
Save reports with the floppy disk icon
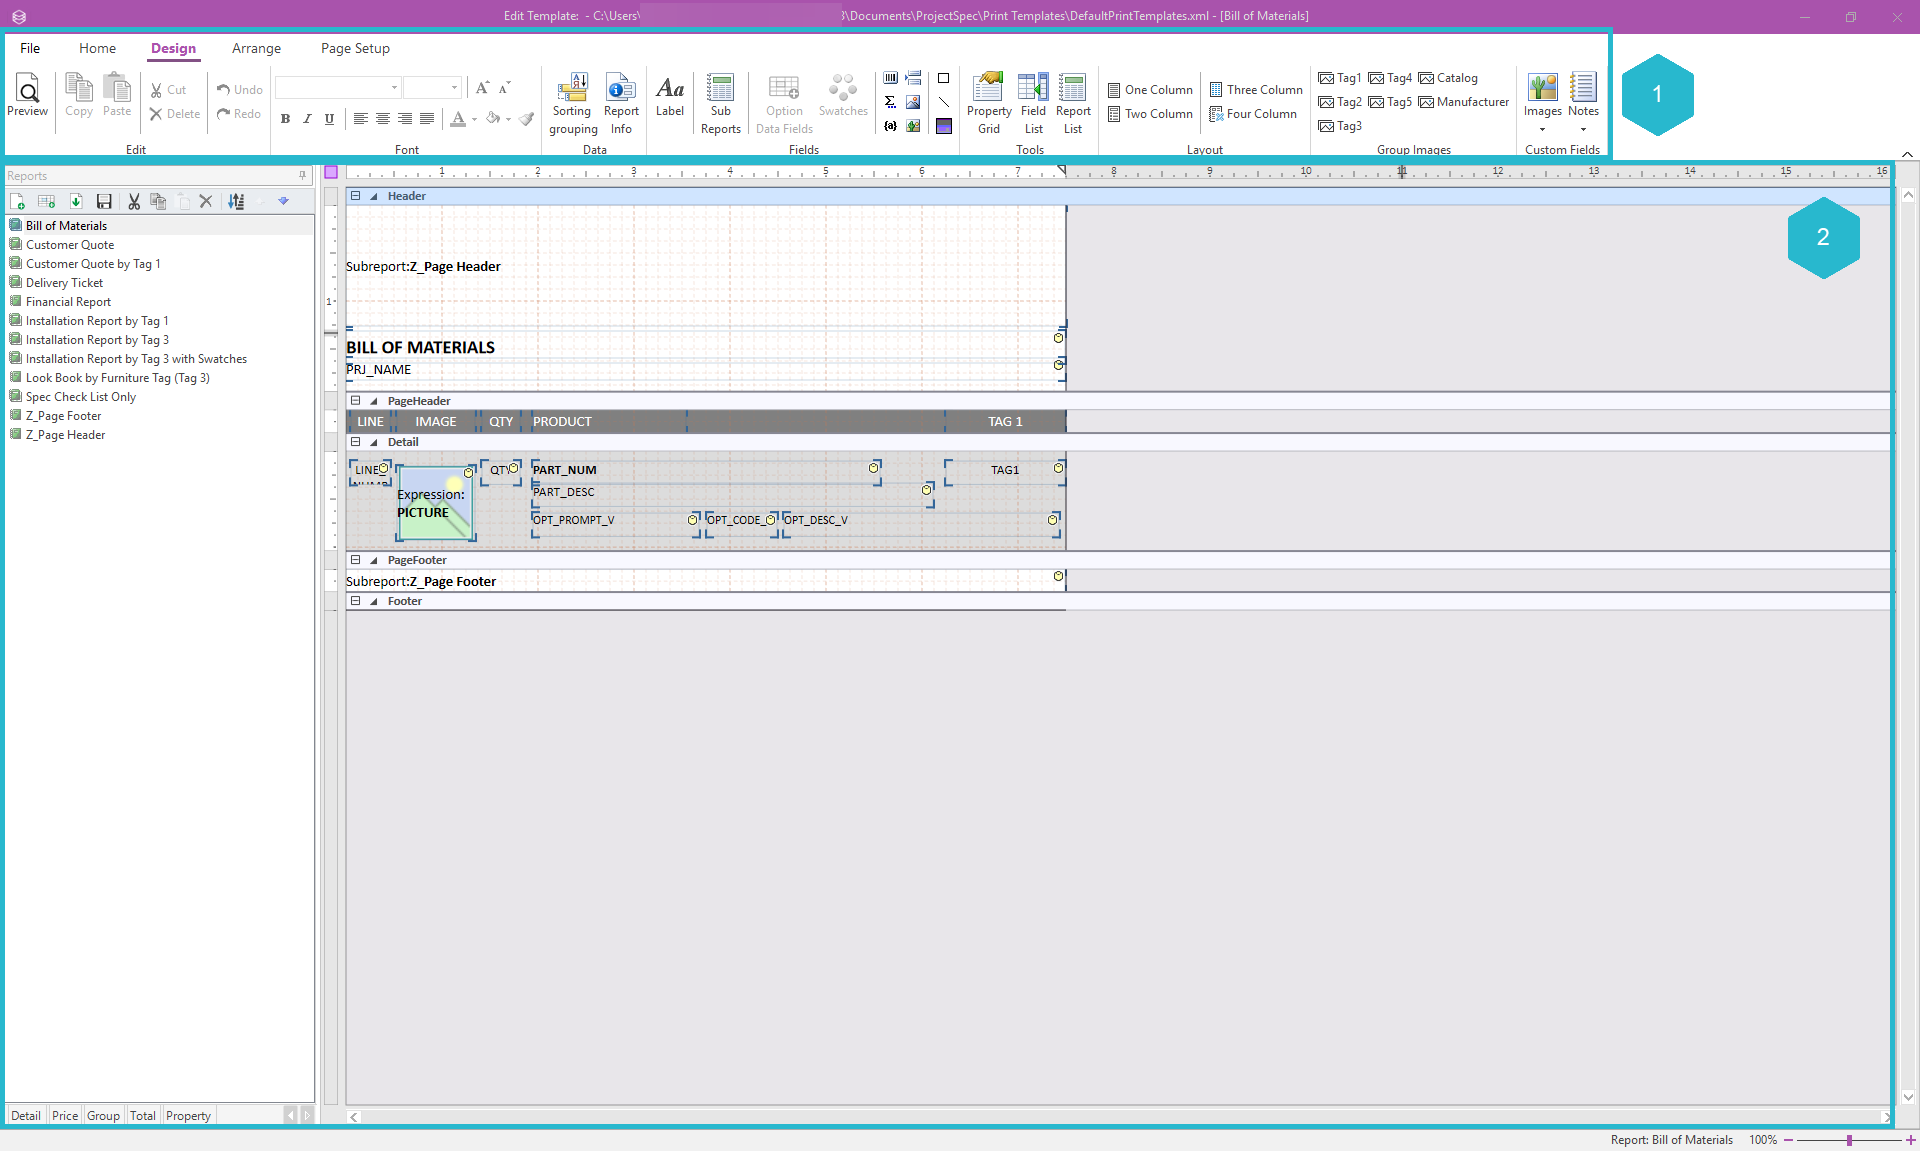104,201
